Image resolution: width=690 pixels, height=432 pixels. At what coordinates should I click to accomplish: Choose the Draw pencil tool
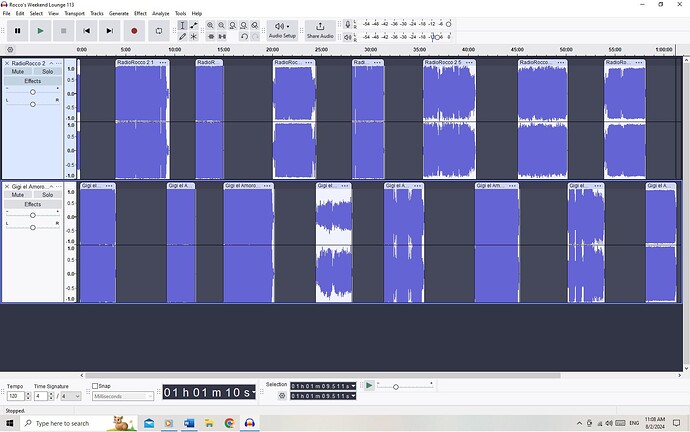[183, 37]
